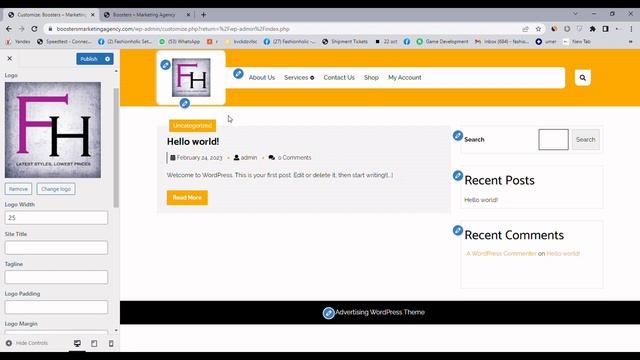The width and height of the screenshot is (640, 360).
Task: Open the Chrome extensions puzzle icon
Action: (x=593, y=29)
